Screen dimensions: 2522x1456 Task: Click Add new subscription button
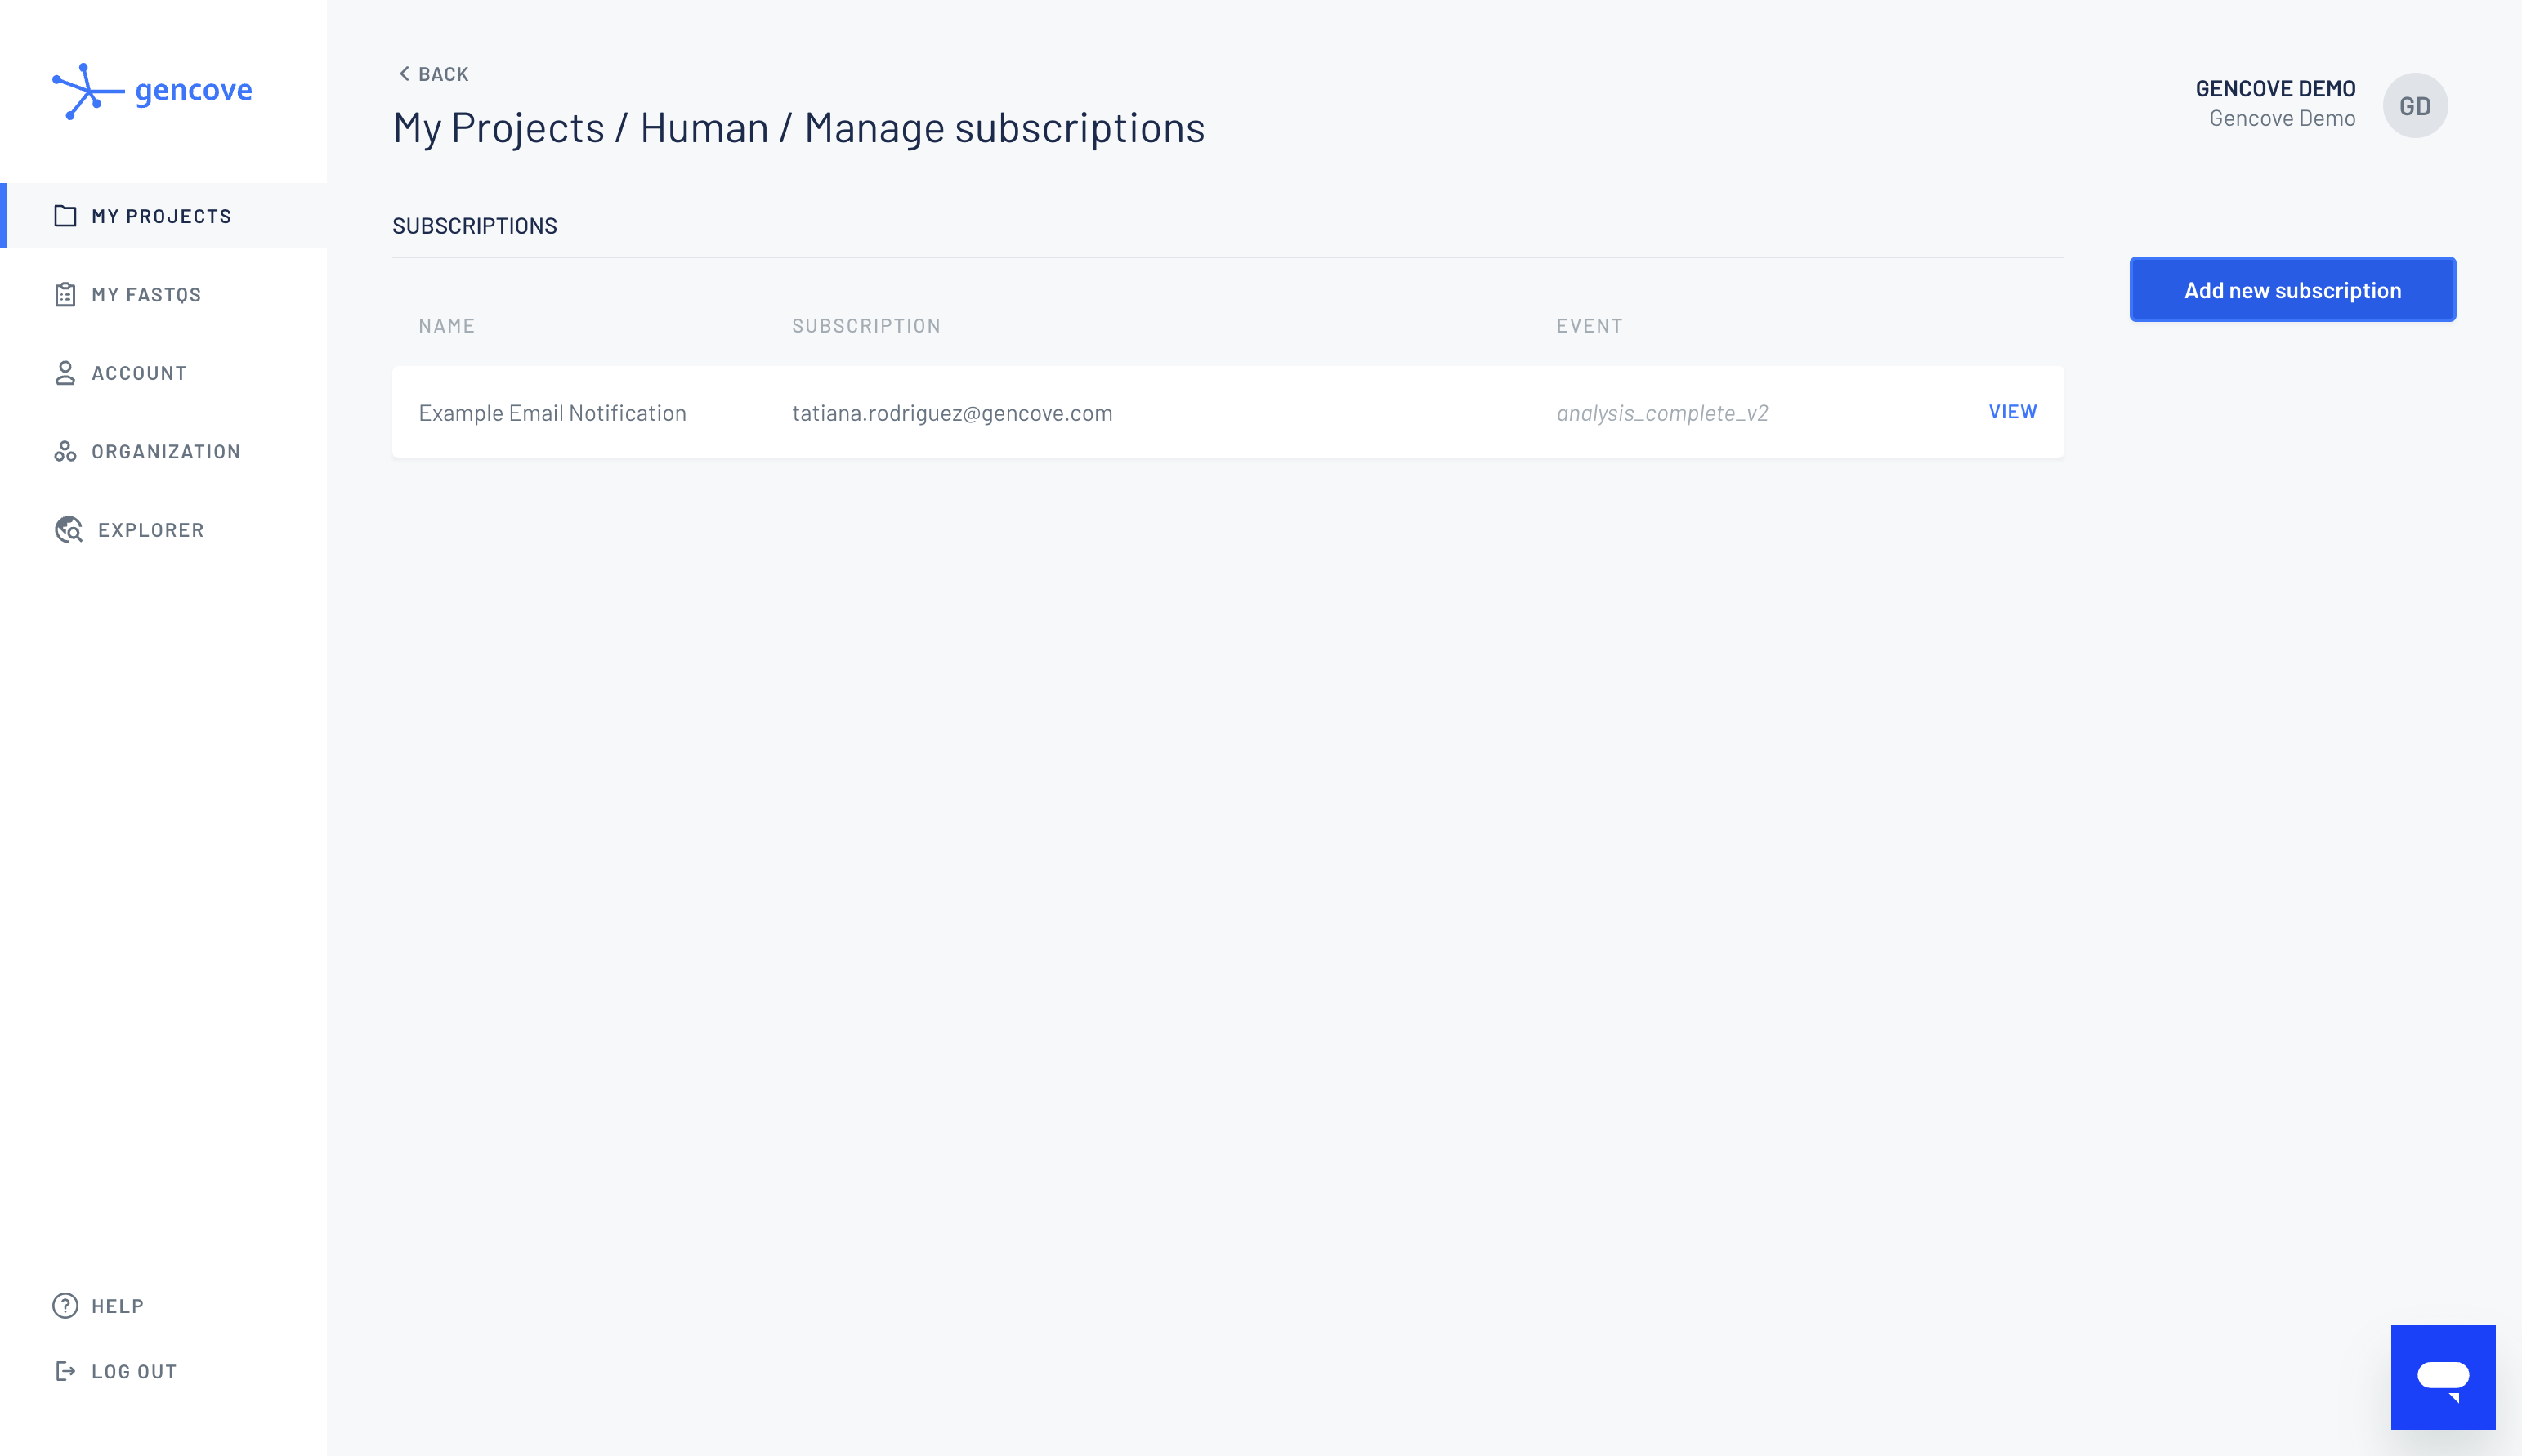point(2292,290)
